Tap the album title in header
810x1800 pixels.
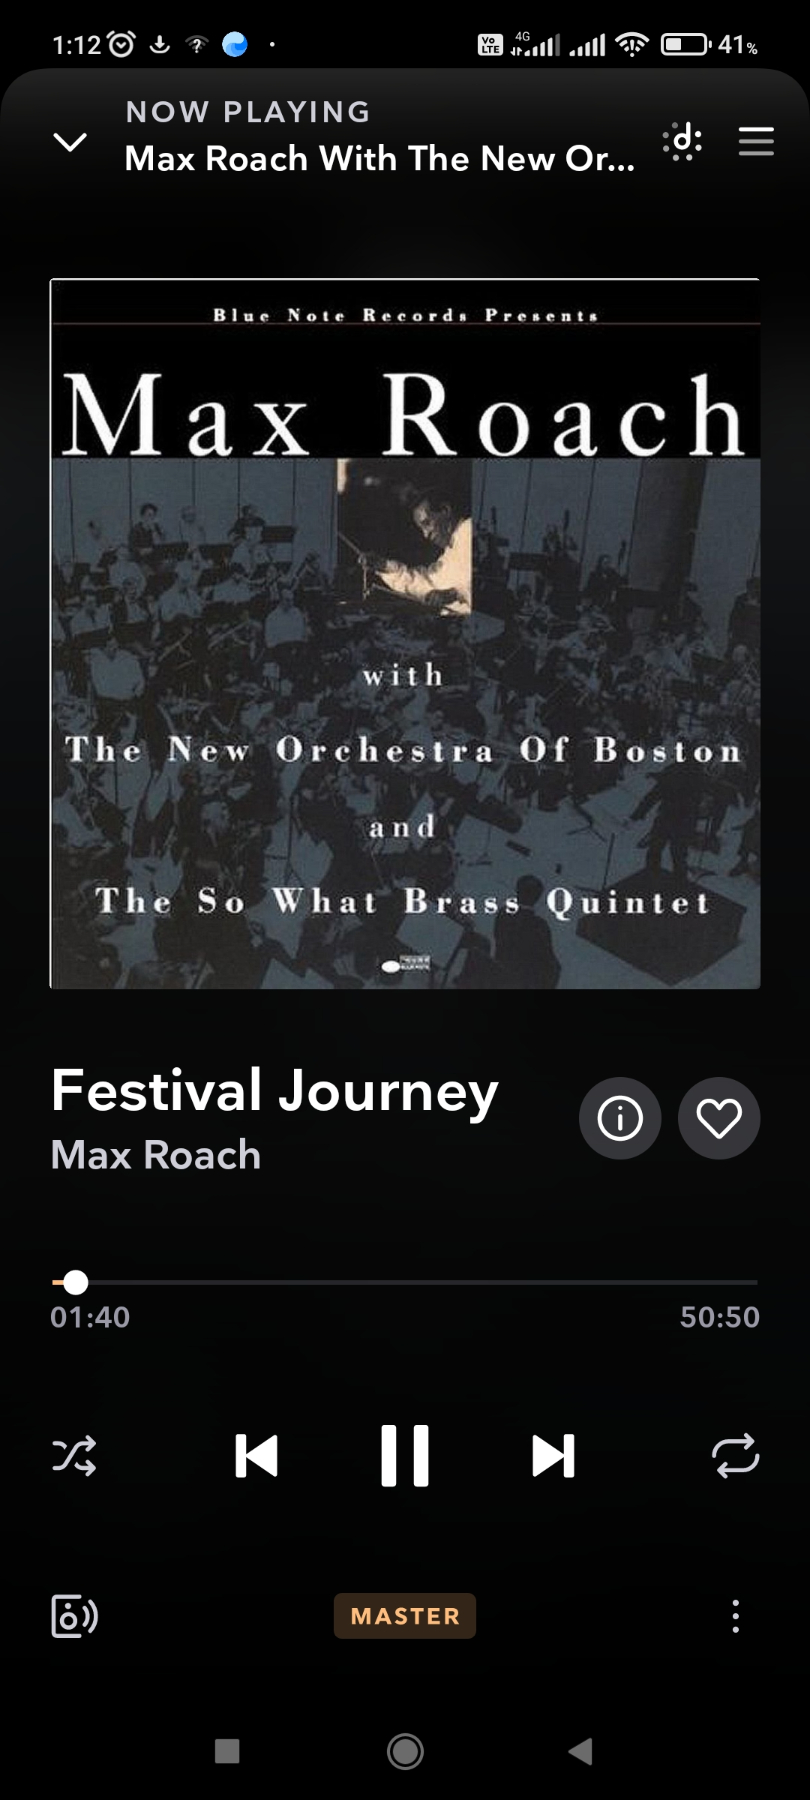pyautogui.click(x=380, y=159)
